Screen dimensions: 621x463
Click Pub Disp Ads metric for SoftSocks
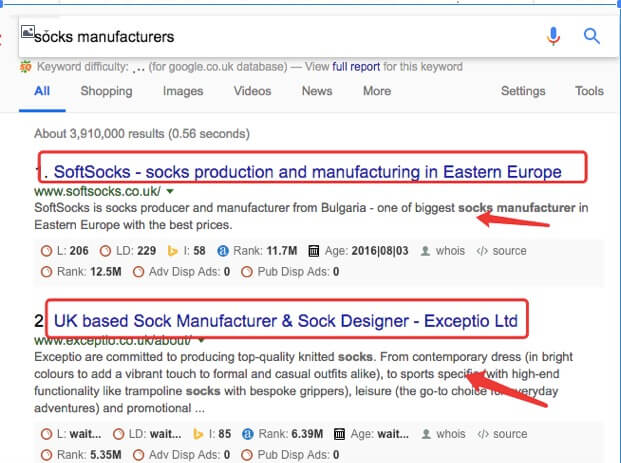[290, 272]
